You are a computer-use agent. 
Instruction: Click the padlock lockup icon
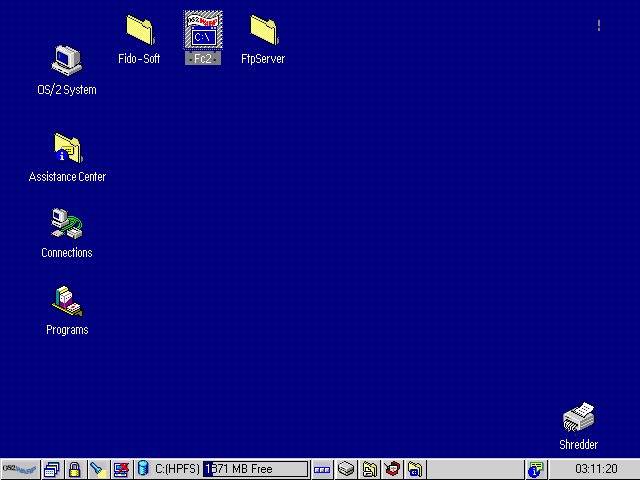75,469
